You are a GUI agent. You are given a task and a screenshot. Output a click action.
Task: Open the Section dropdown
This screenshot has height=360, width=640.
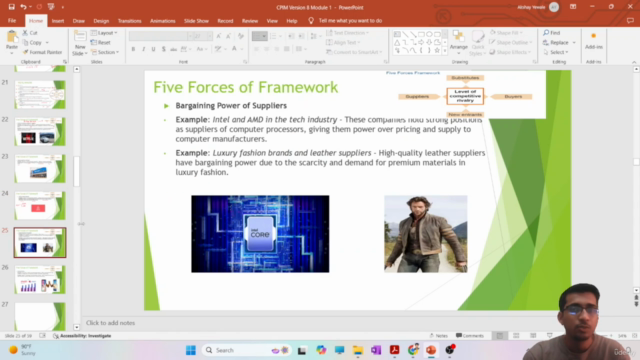[105, 52]
